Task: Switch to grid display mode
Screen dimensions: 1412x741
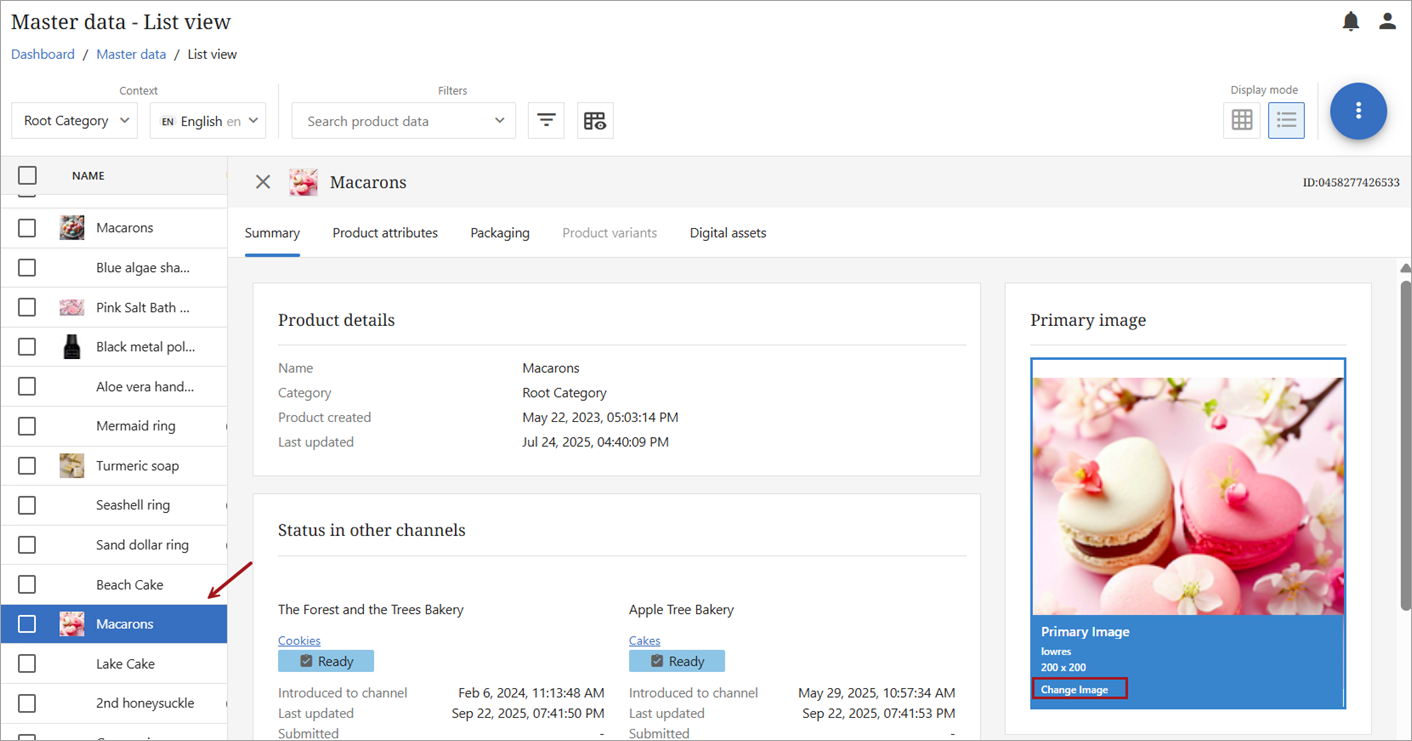Action: [x=1242, y=120]
